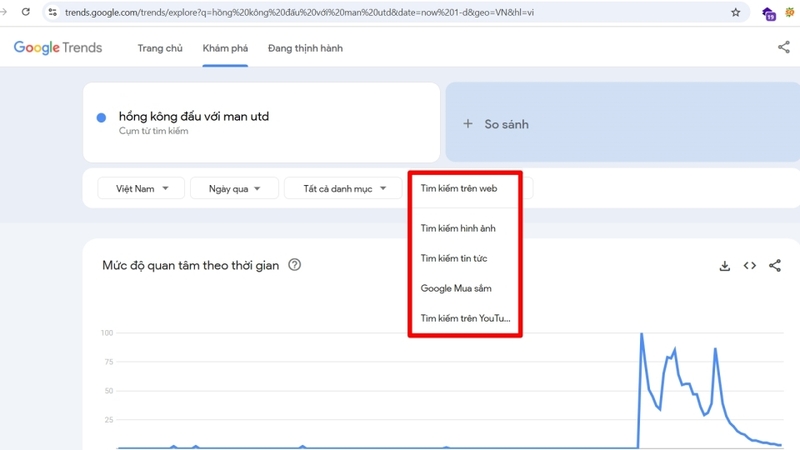Open the Tất cả danh mục dropdown
The height and width of the screenshot is (450, 800).
pyautogui.click(x=343, y=189)
